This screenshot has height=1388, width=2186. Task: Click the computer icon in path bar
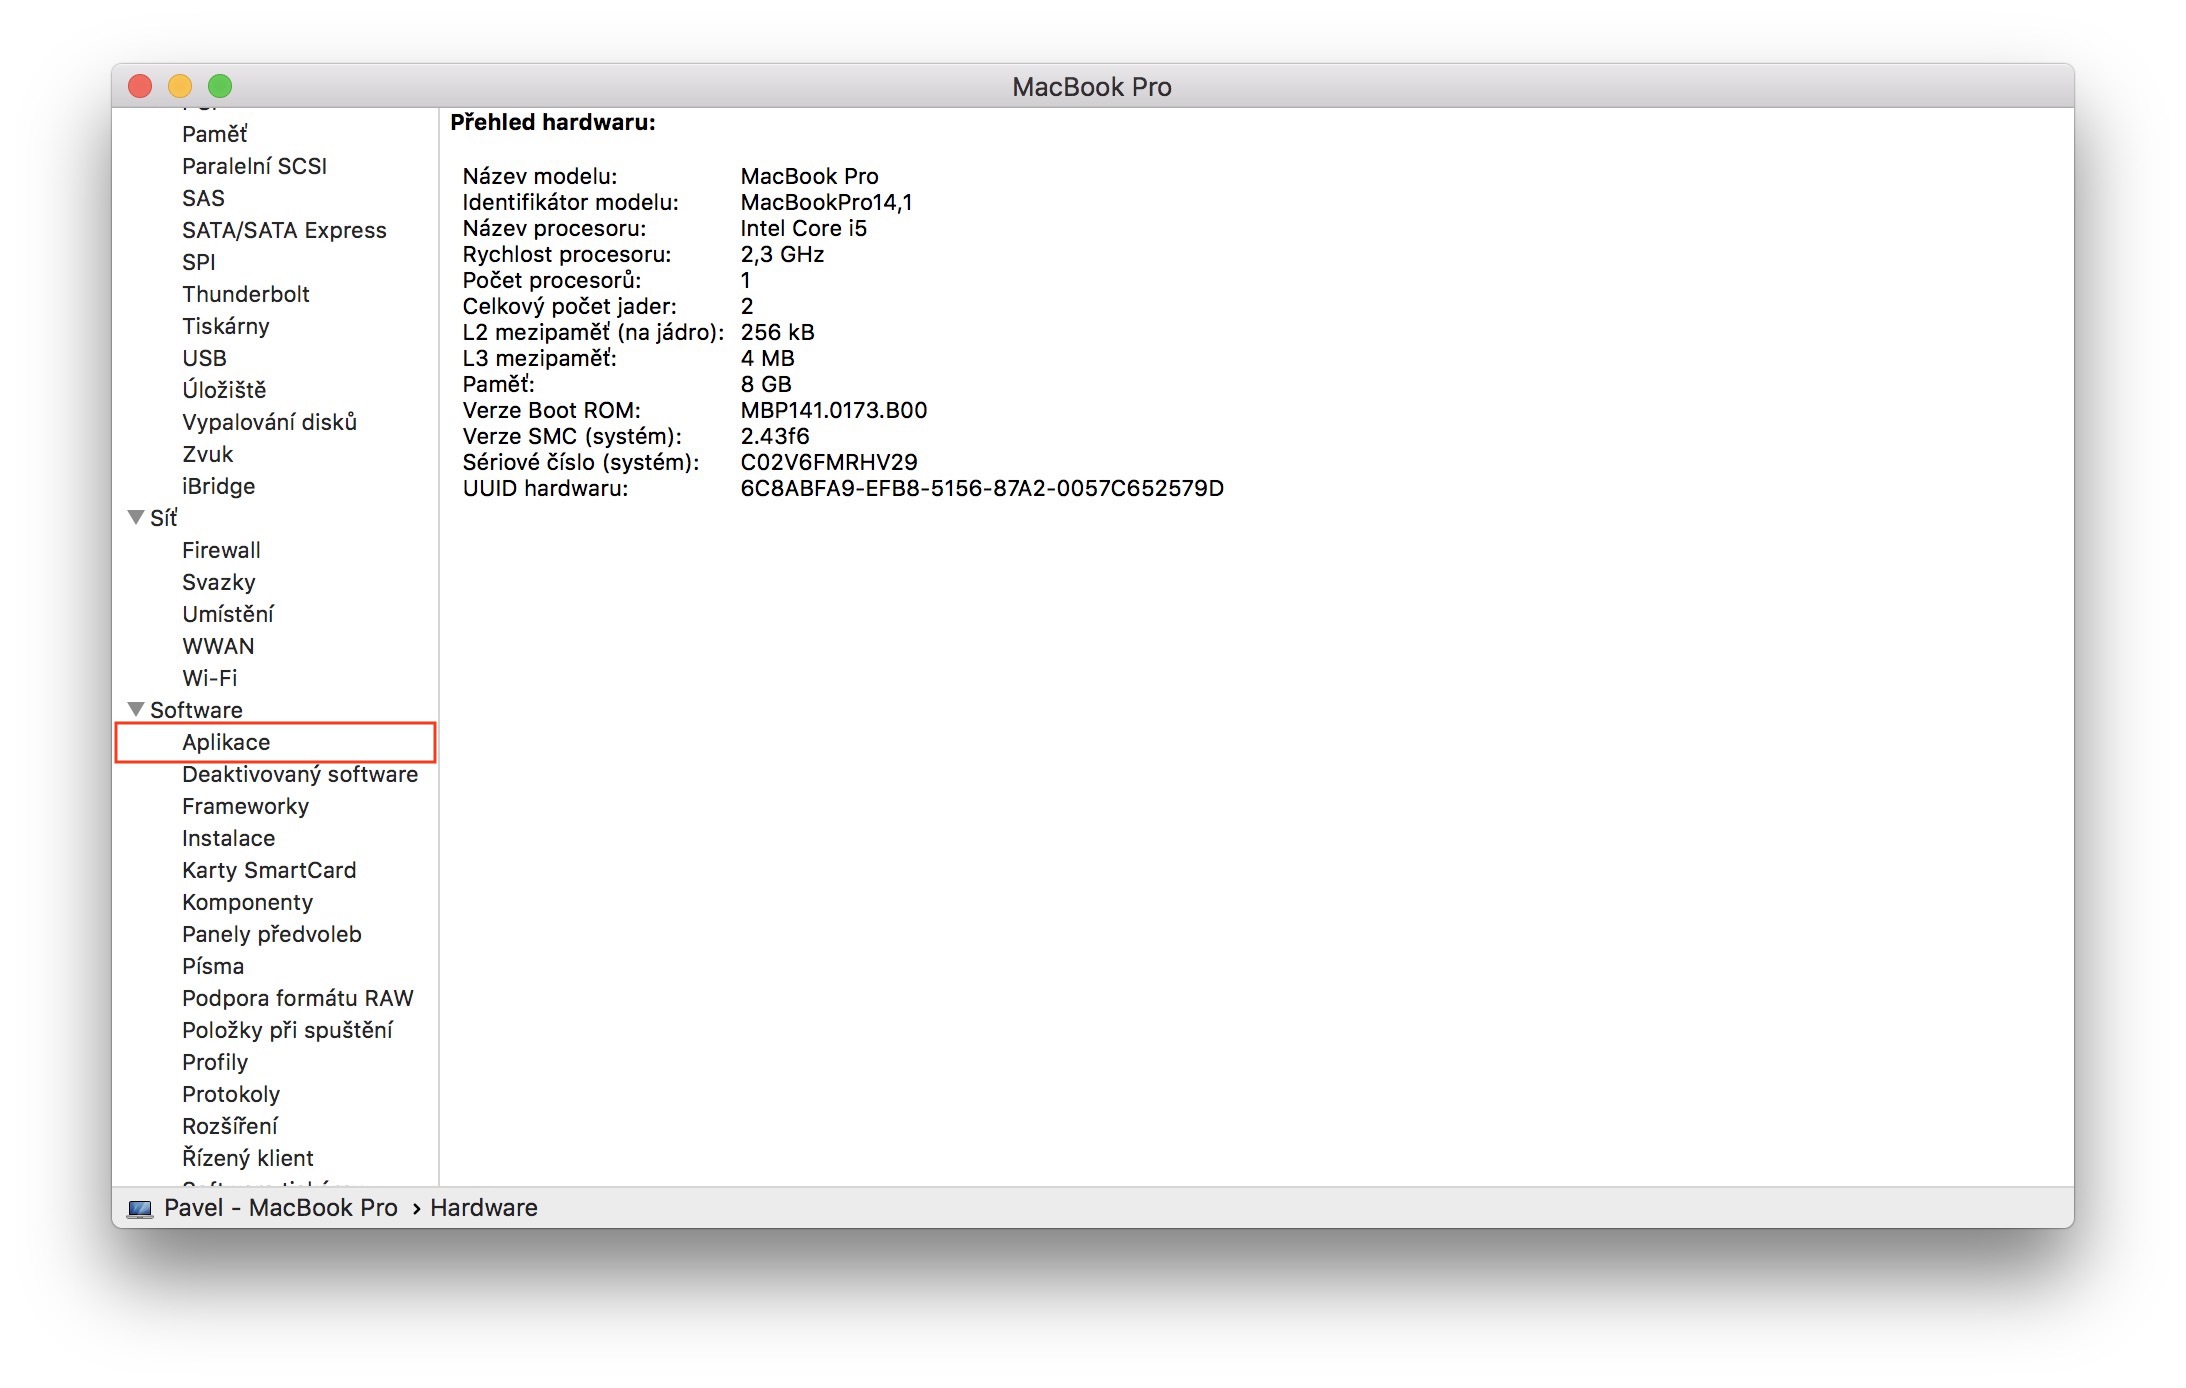[x=141, y=1208]
